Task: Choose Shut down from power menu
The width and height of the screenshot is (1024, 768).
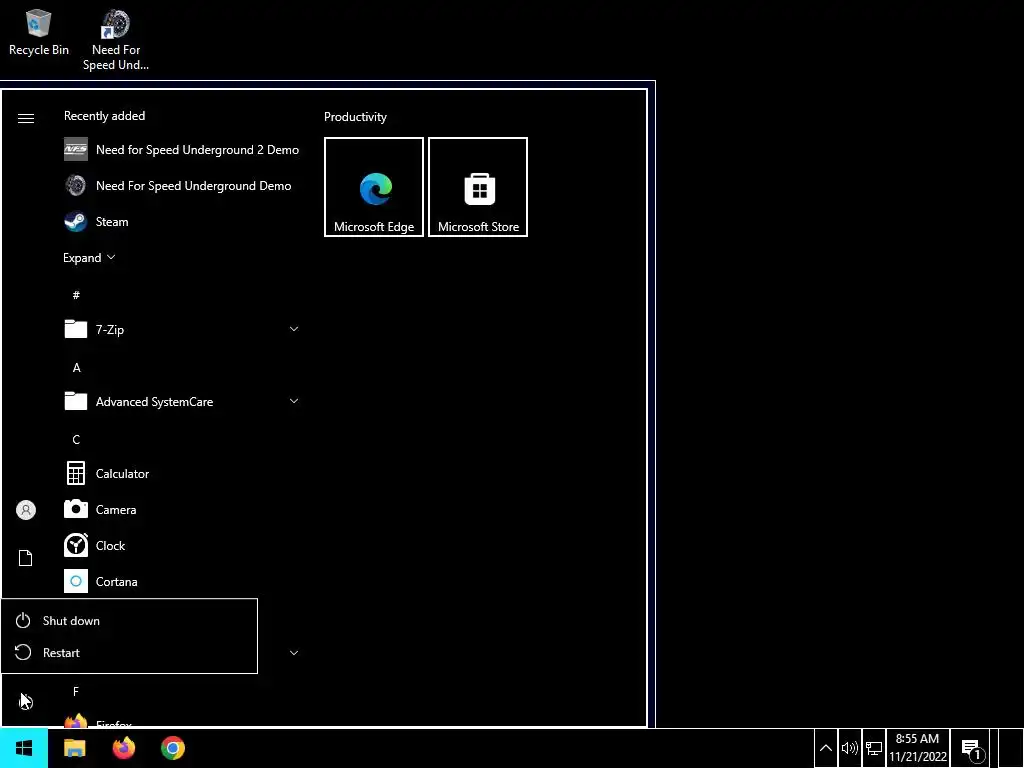Action: [x=129, y=620]
